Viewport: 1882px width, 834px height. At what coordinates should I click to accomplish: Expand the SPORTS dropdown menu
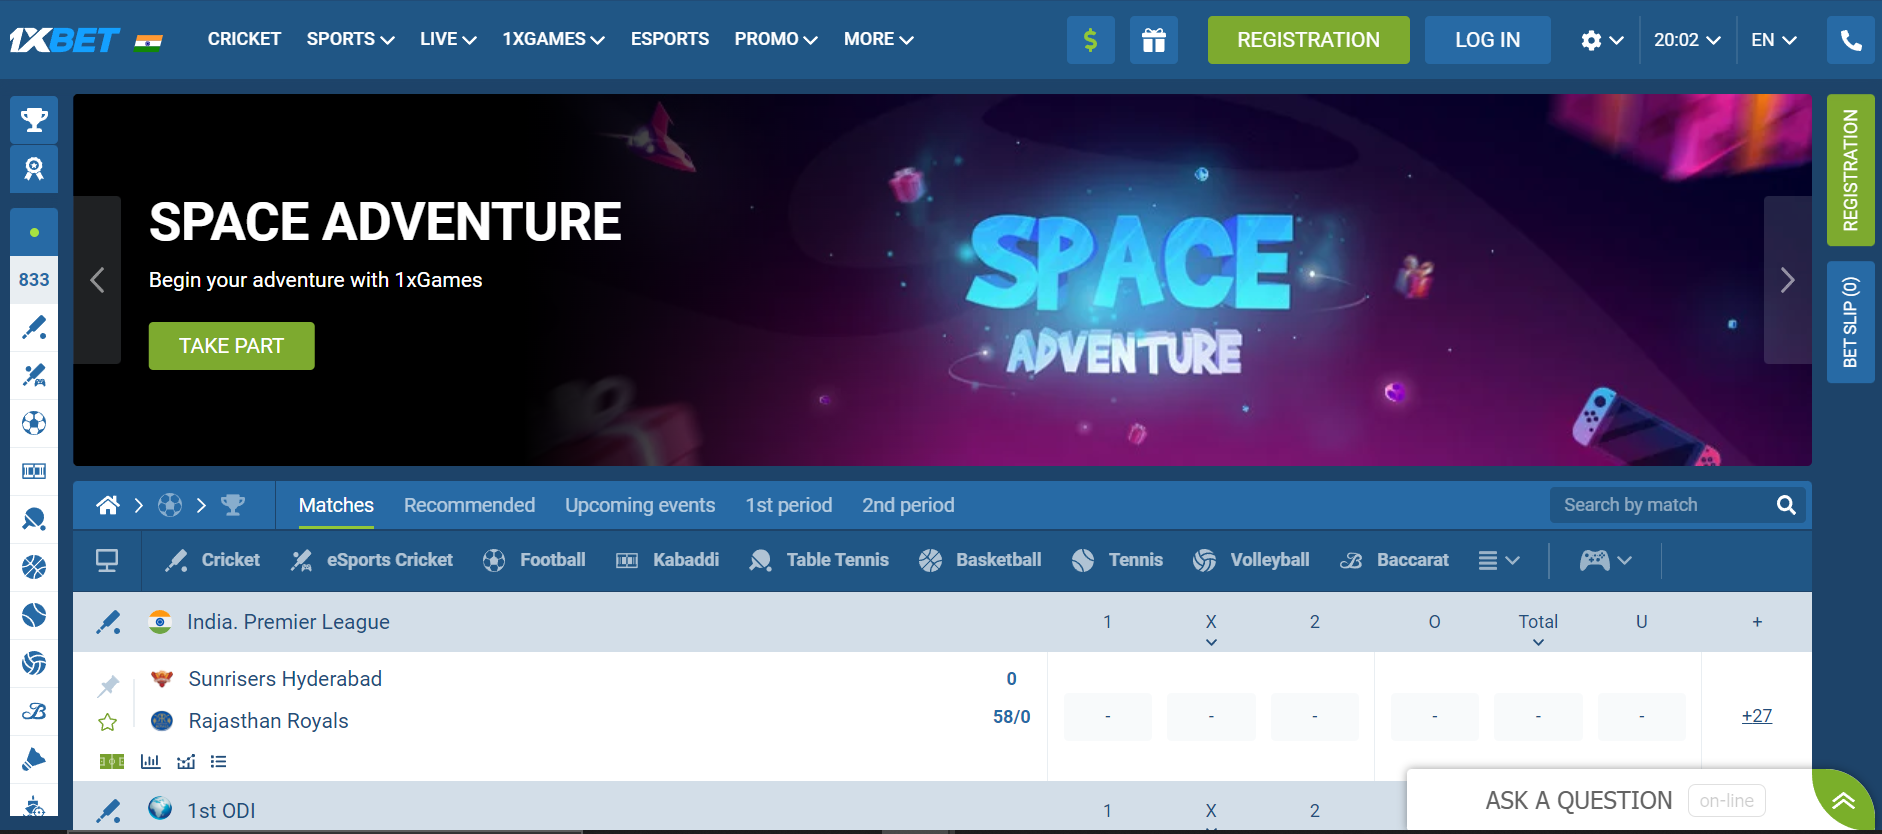point(350,39)
